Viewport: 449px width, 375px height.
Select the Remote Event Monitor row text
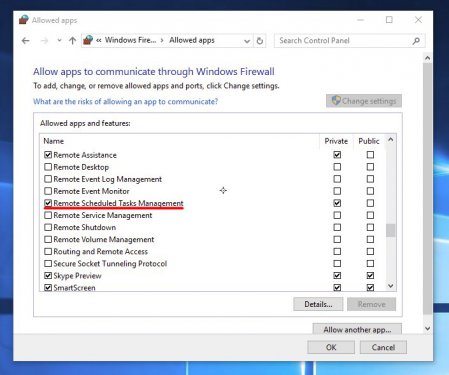91,191
